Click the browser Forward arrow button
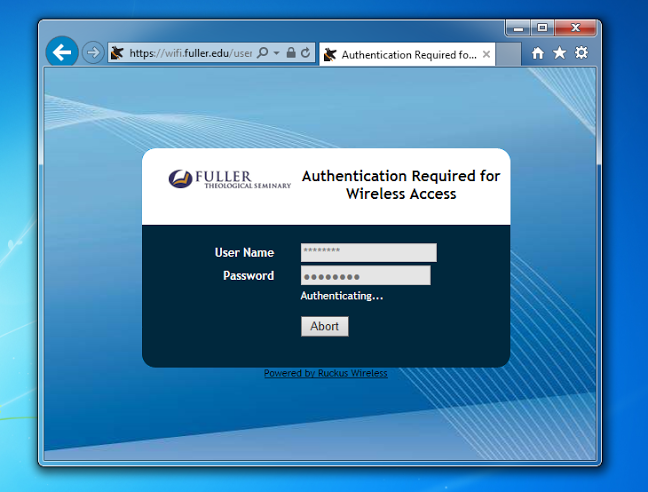 (x=93, y=52)
